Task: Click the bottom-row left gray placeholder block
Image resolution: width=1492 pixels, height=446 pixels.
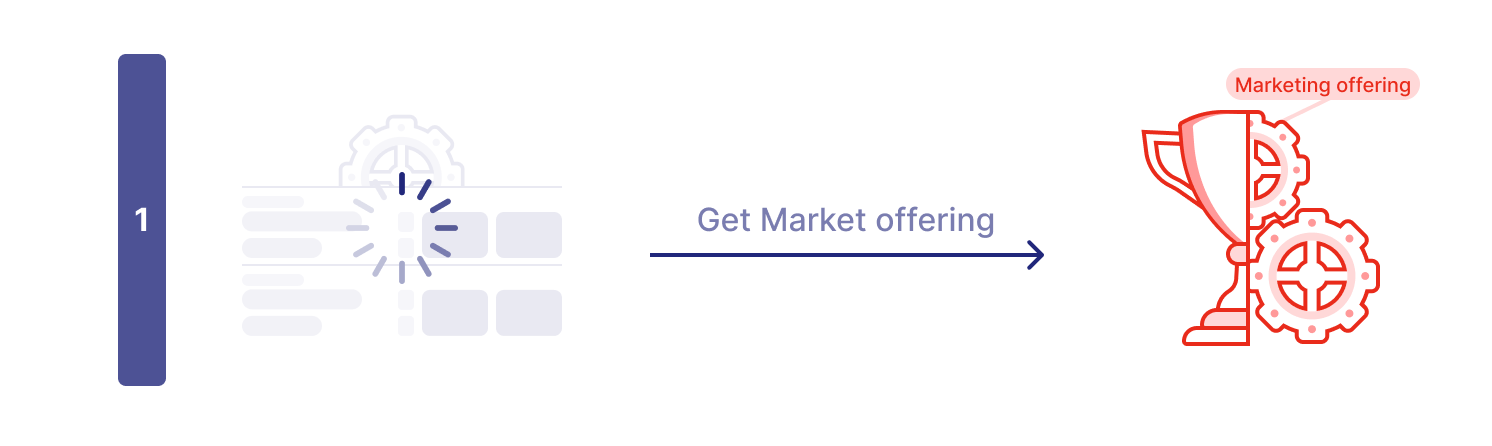Action: [455, 313]
